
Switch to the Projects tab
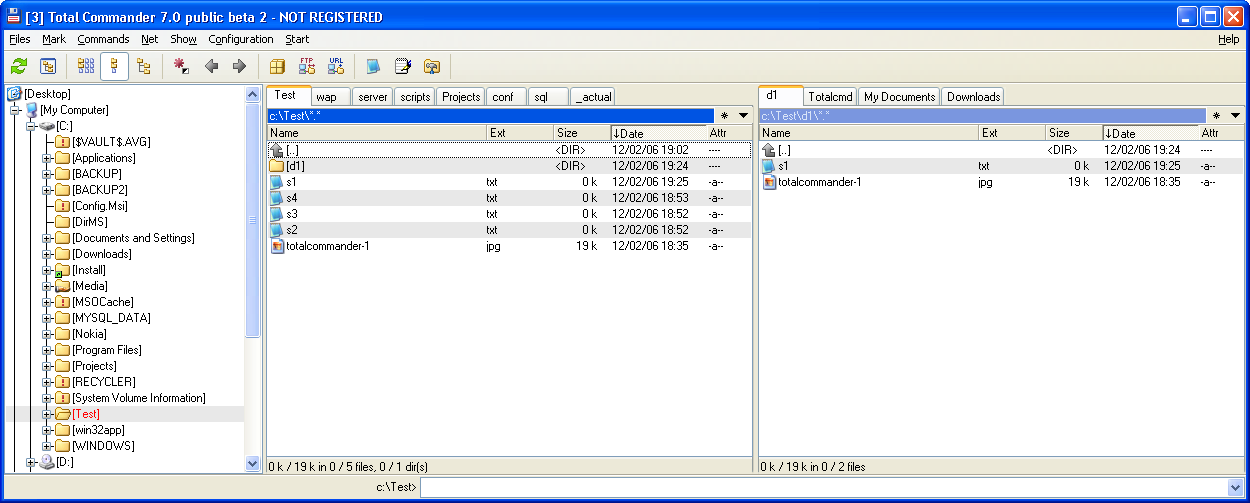pos(461,97)
